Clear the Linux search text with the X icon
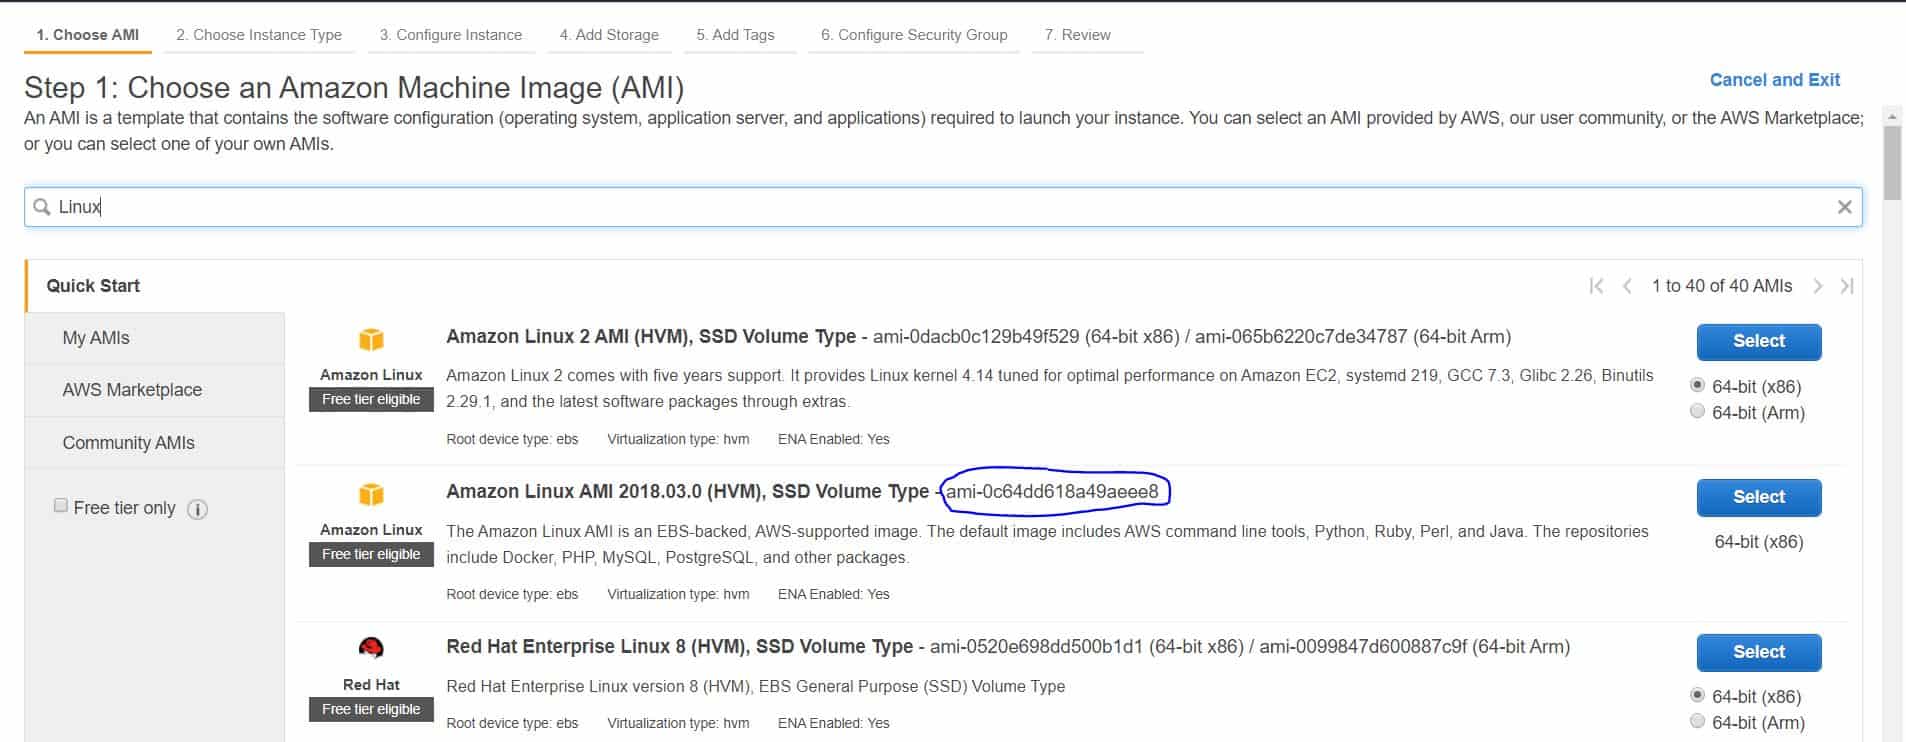Image resolution: width=1906 pixels, height=742 pixels. pos(1844,207)
